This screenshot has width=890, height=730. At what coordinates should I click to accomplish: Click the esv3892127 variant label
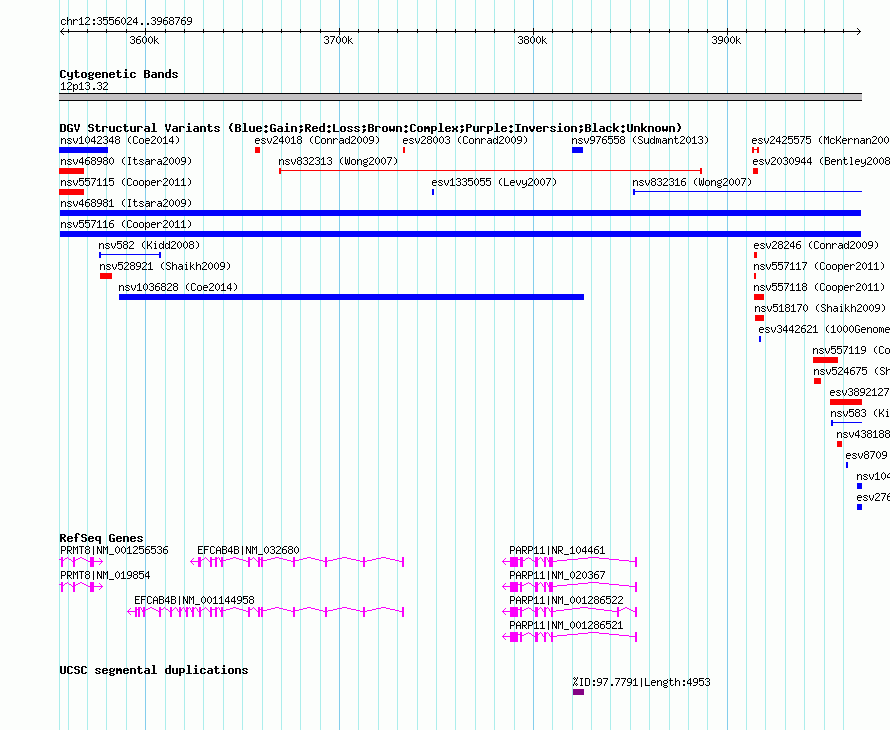click(859, 392)
